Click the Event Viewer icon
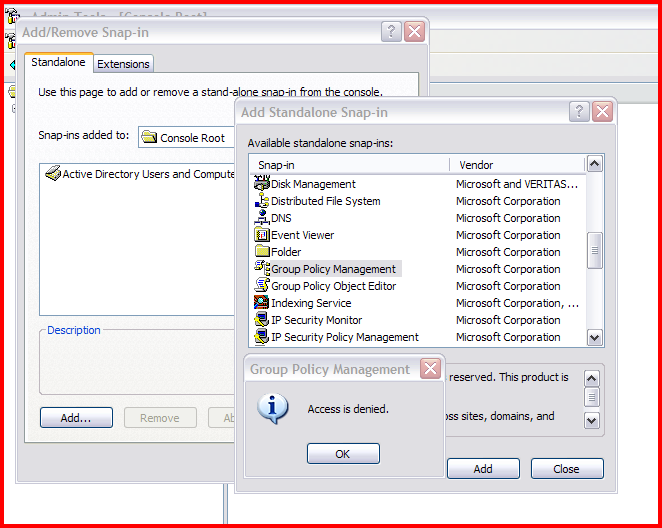The width and height of the screenshot is (662, 528). coord(262,235)
